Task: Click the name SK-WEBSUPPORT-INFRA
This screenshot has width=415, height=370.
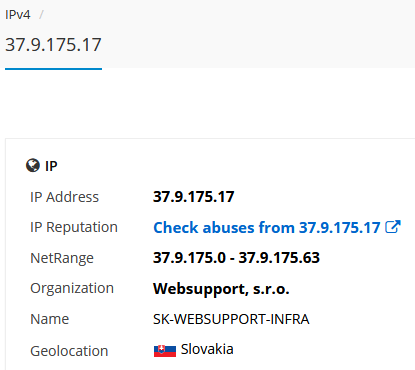Action: pyautogui.click(x=231, y=319)
